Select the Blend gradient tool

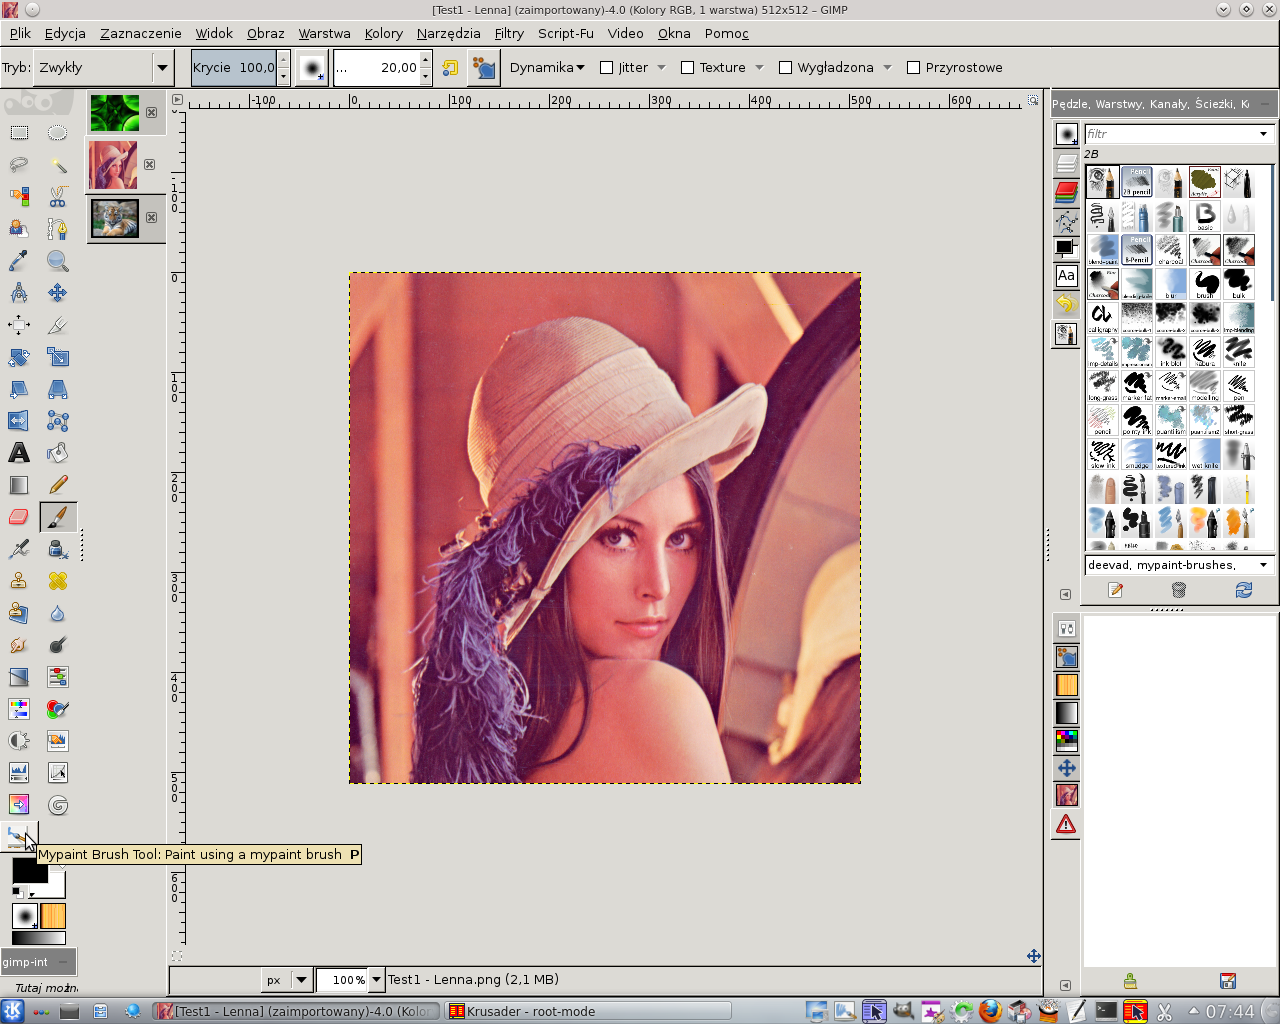19,485
